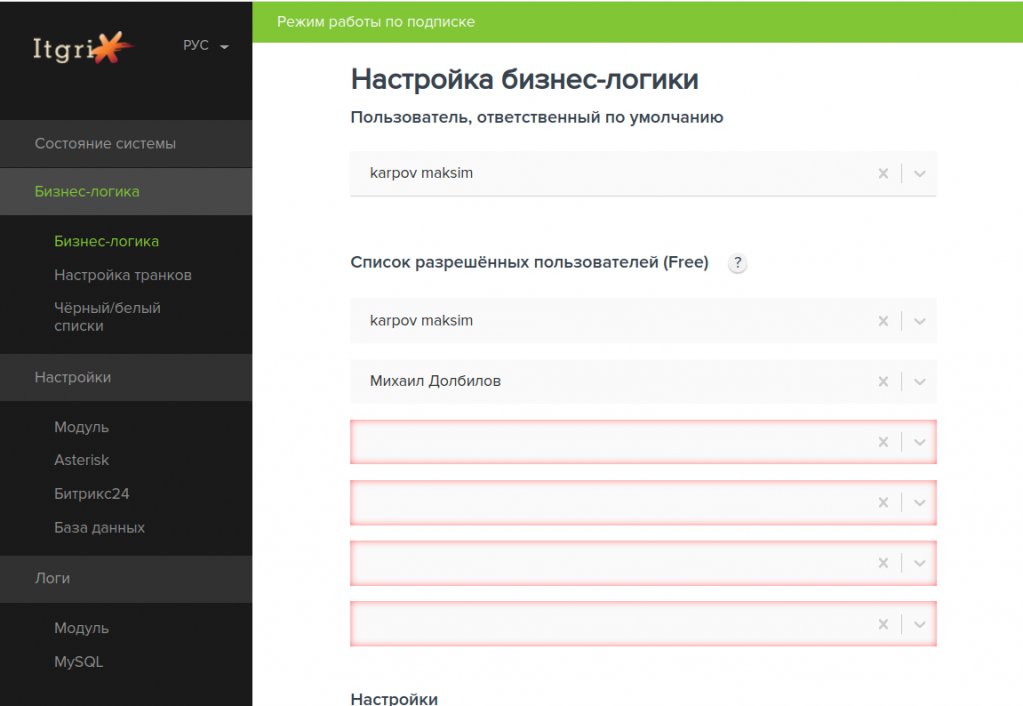Open Asterisk settings page
Image resolution: width=1023 pixels, height=706 pixels.
(x=81, y=460)
